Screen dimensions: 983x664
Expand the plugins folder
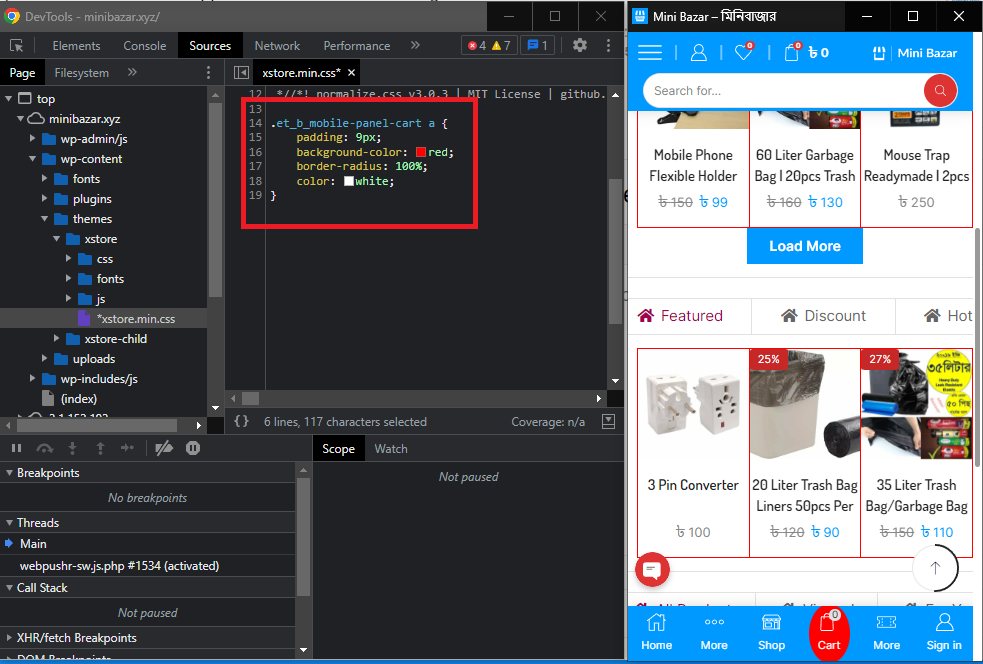click(45, 199)
